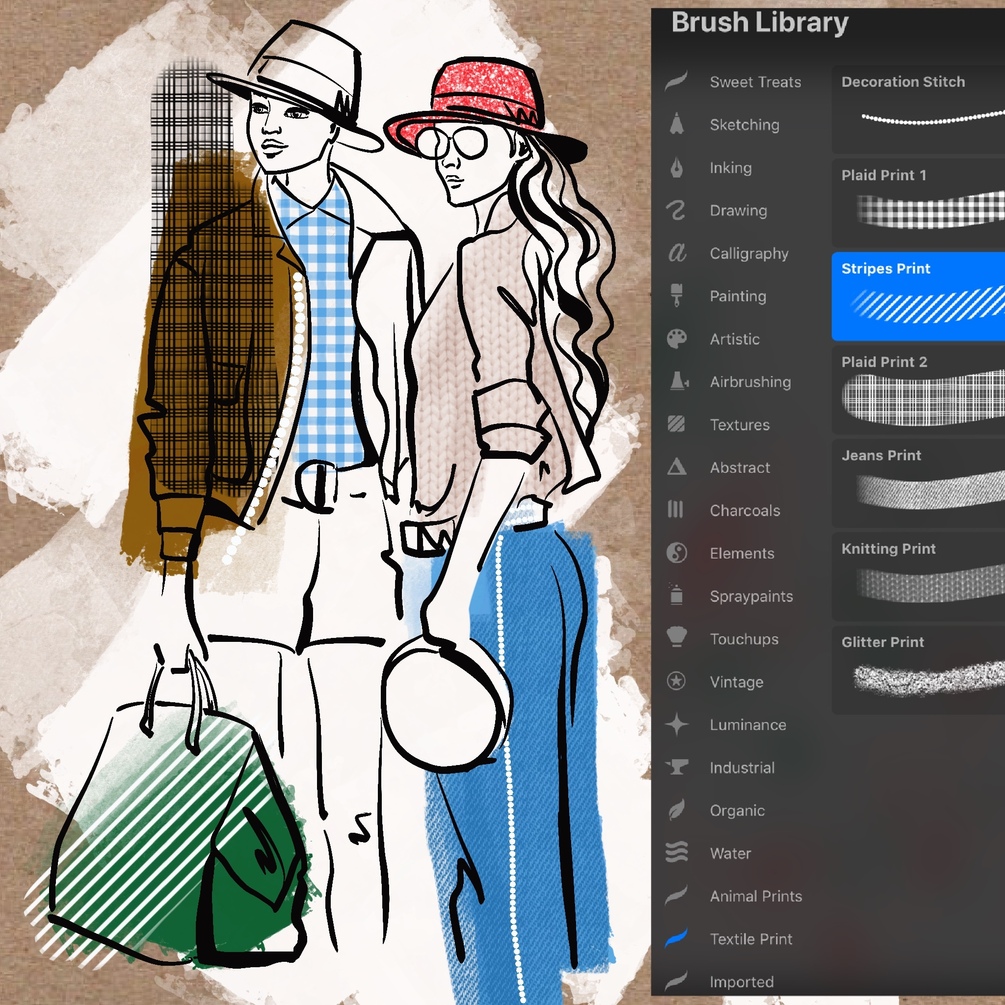Click the Vintage star icon
Screen dimensions: 1005x1005
(x=676, y=681)
